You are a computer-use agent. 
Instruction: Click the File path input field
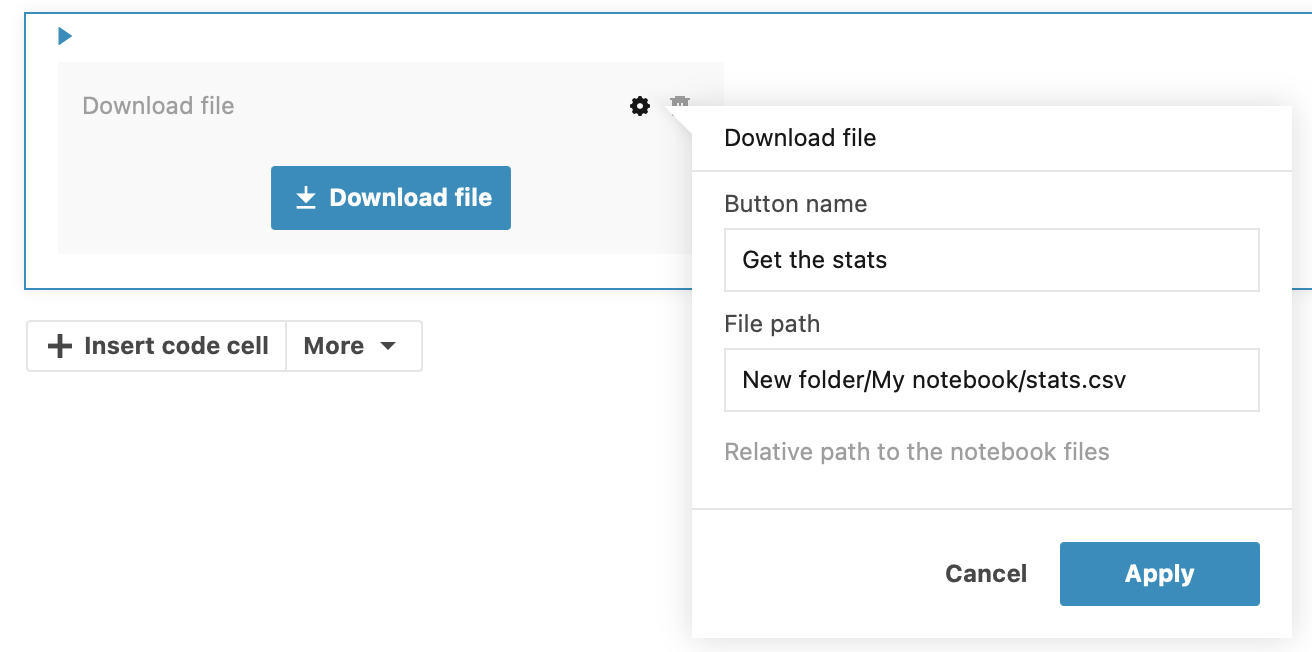[991, 380]
